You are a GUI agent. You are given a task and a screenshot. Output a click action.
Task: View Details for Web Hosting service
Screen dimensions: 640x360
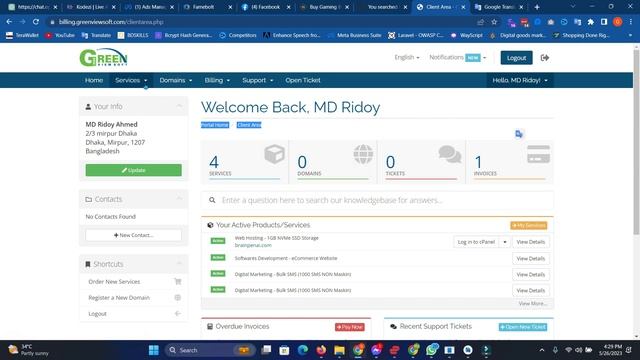coord(531,242)
